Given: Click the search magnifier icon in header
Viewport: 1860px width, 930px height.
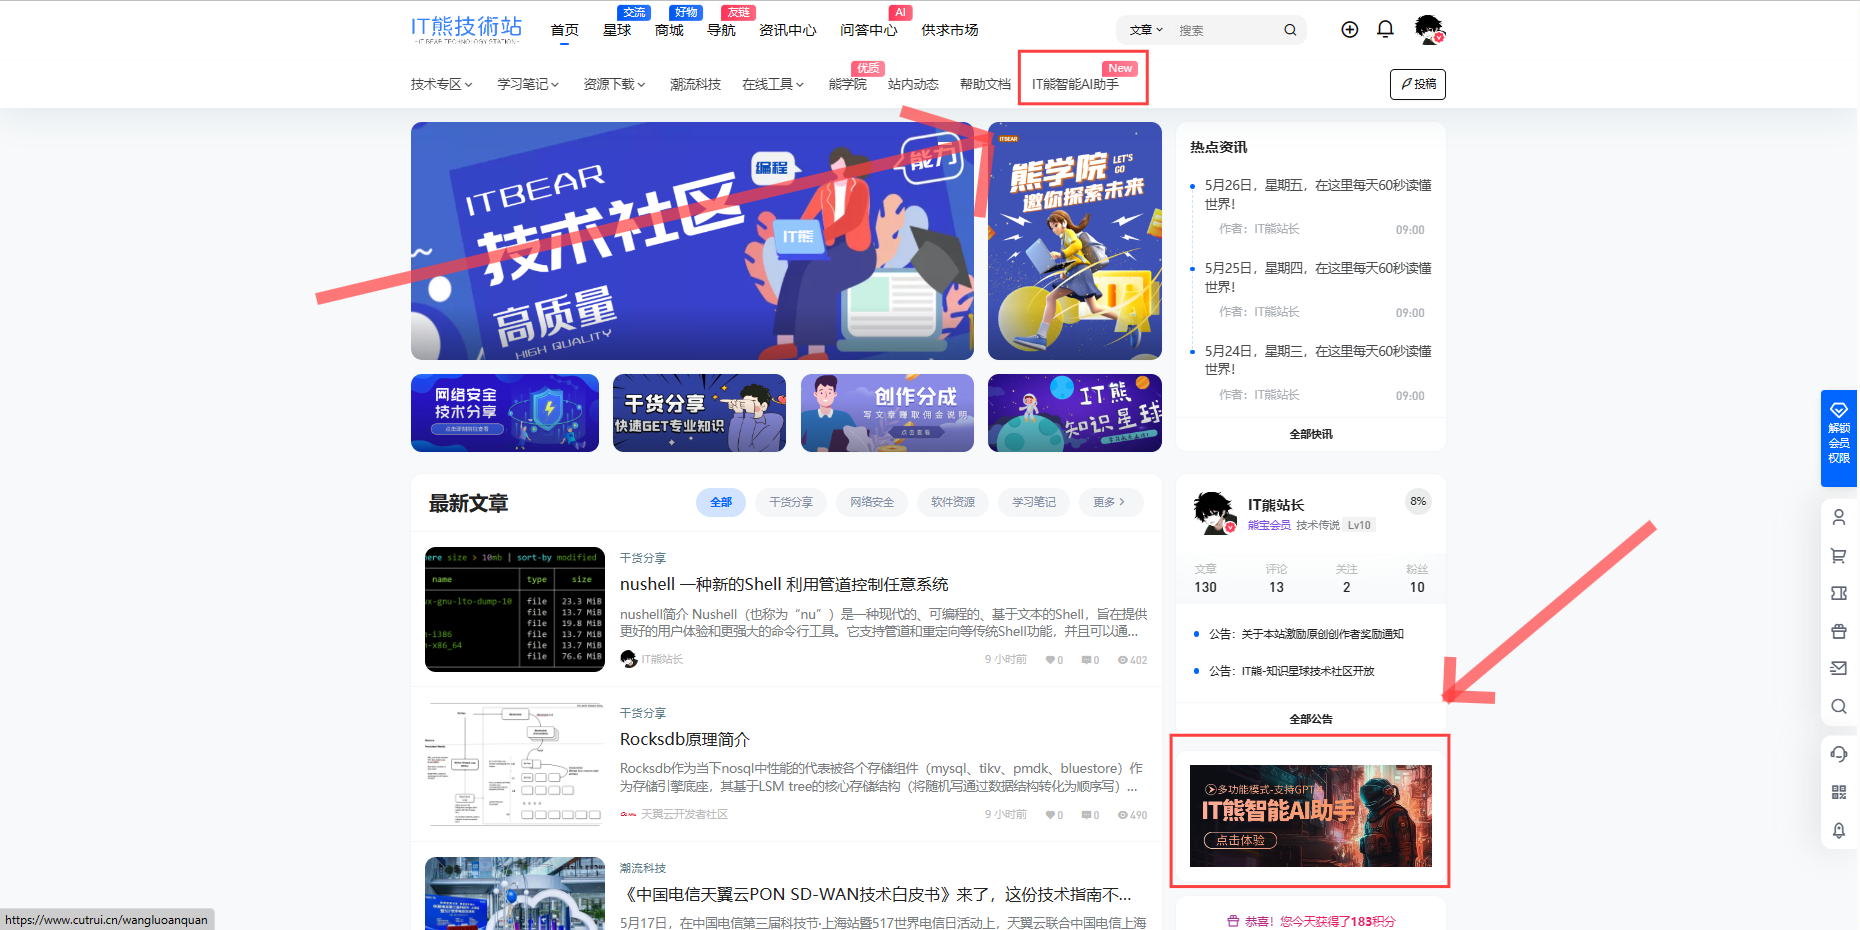Looking at the screenshot, I should point(1290,30).
